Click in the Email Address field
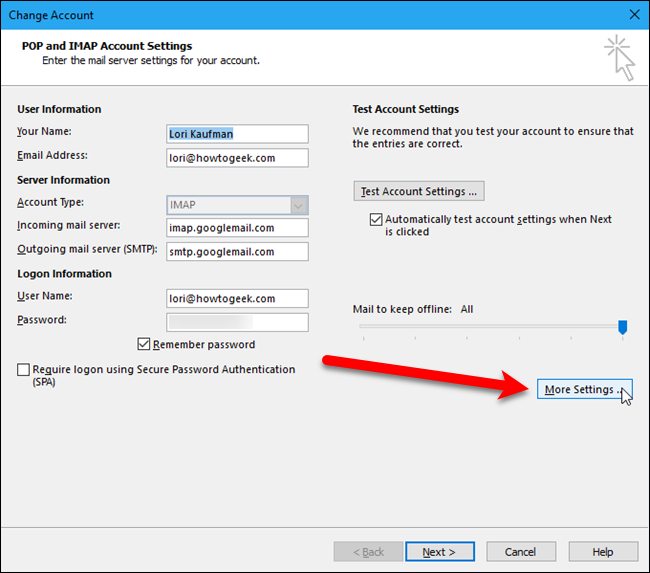Screen dimensions: 650x573 pyautogui.click(x=238, y=158)
